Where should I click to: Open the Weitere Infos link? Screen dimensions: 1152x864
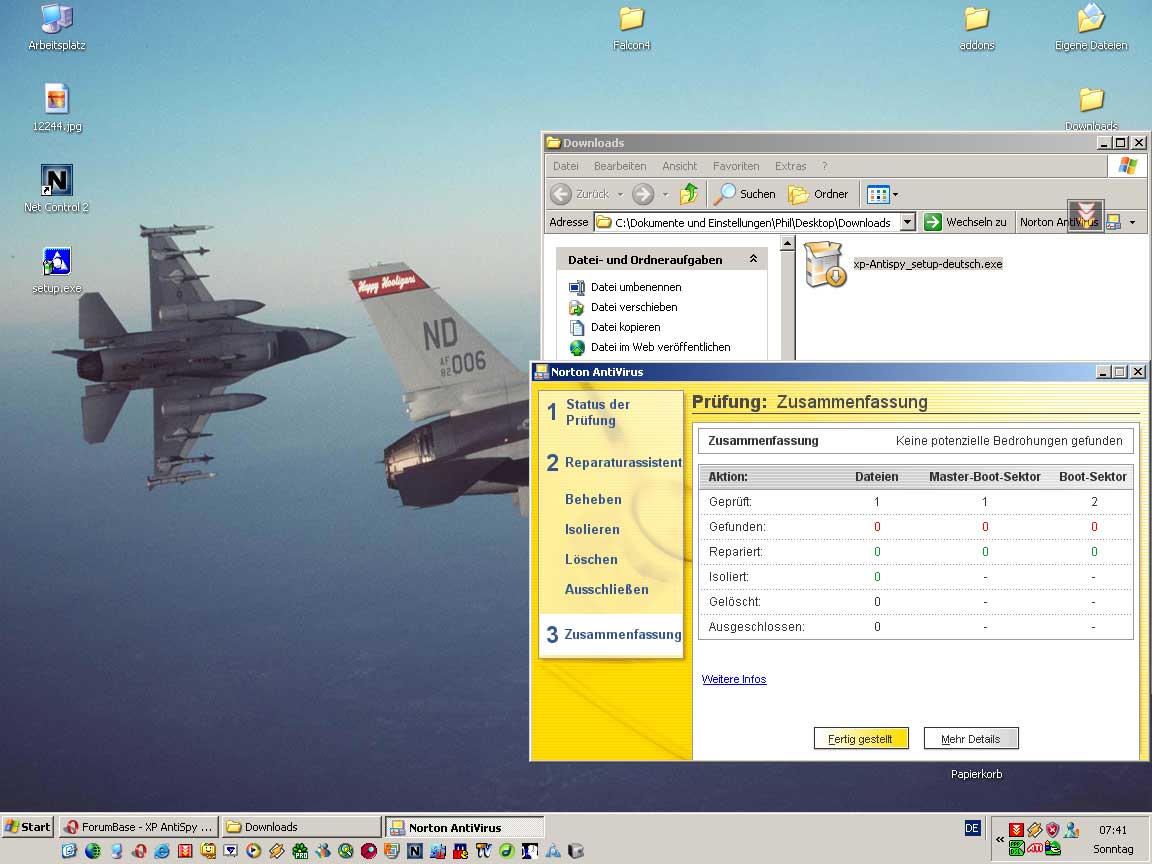coord(734,679)
